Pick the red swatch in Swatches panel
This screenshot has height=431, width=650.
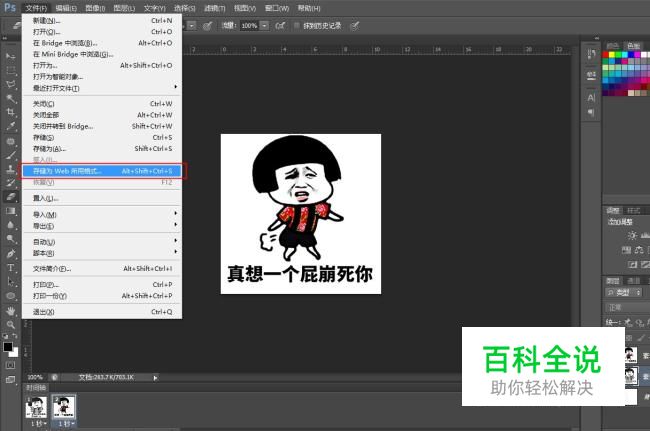(x=605, y=55)
